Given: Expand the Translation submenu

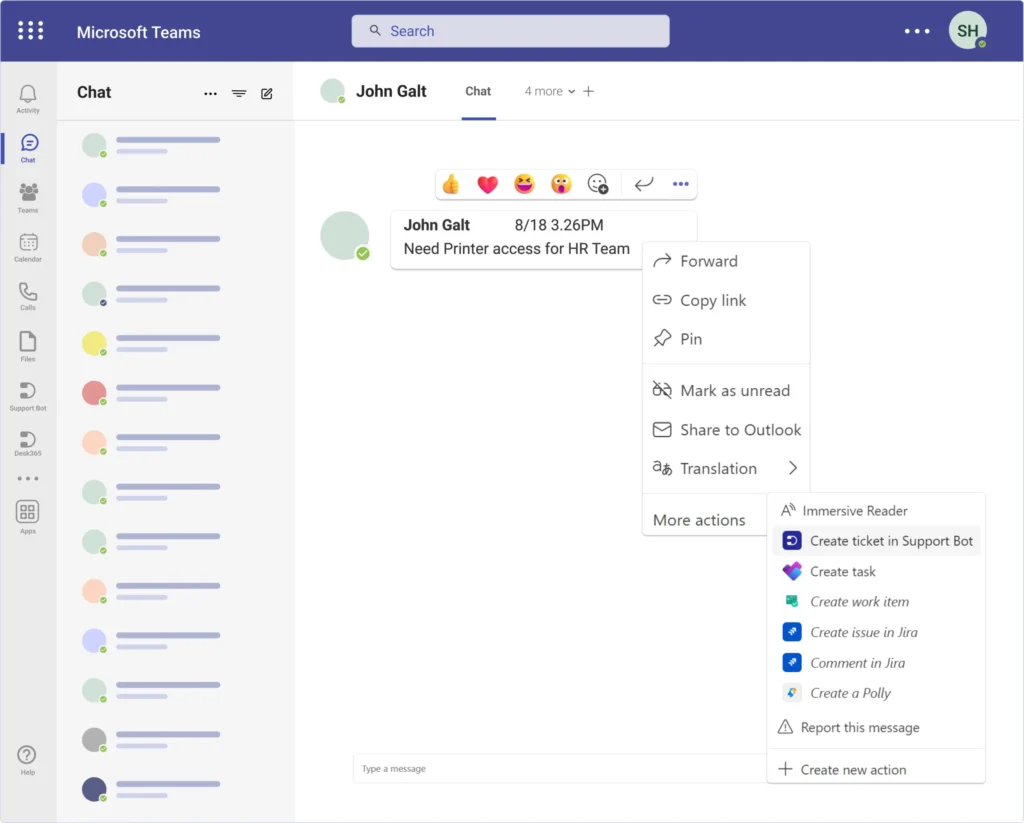Looking at the screenshot, I should pos(725,468).
